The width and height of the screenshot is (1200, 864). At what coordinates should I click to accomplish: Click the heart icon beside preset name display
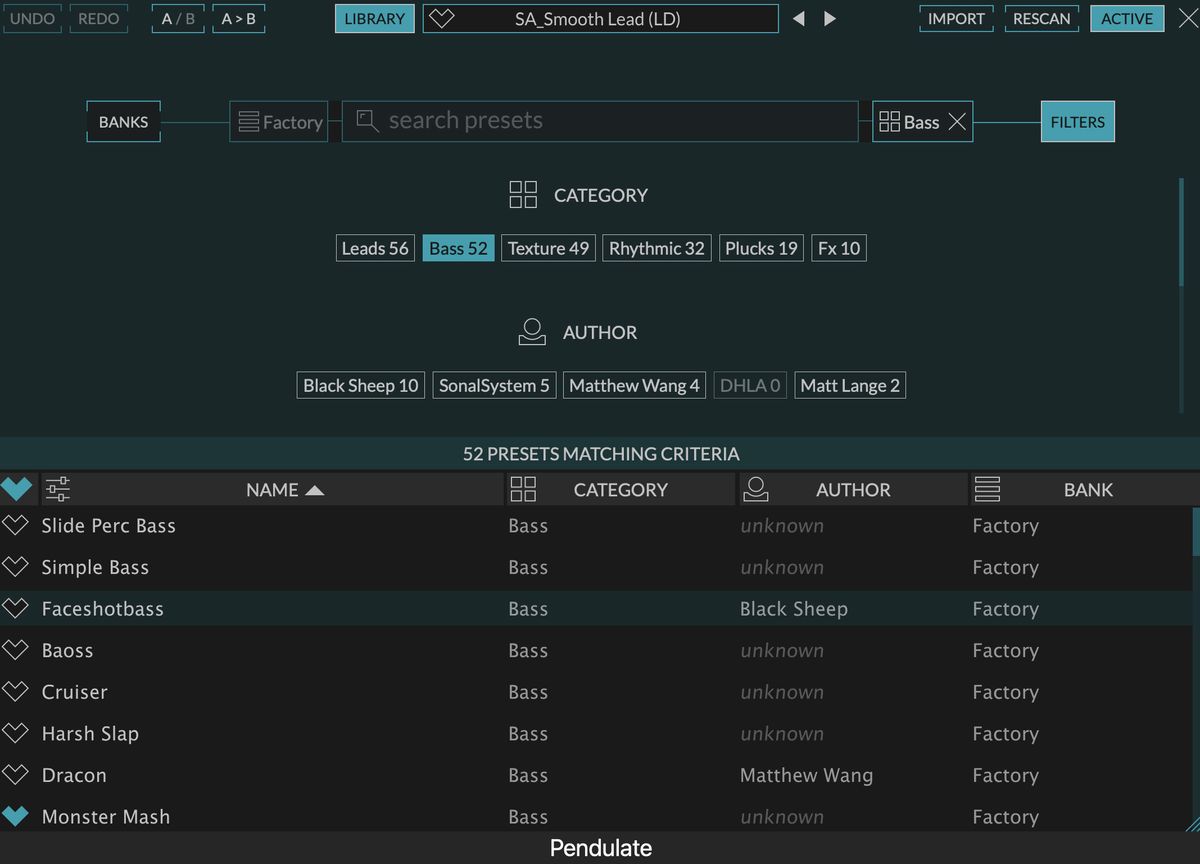[441, 18]
